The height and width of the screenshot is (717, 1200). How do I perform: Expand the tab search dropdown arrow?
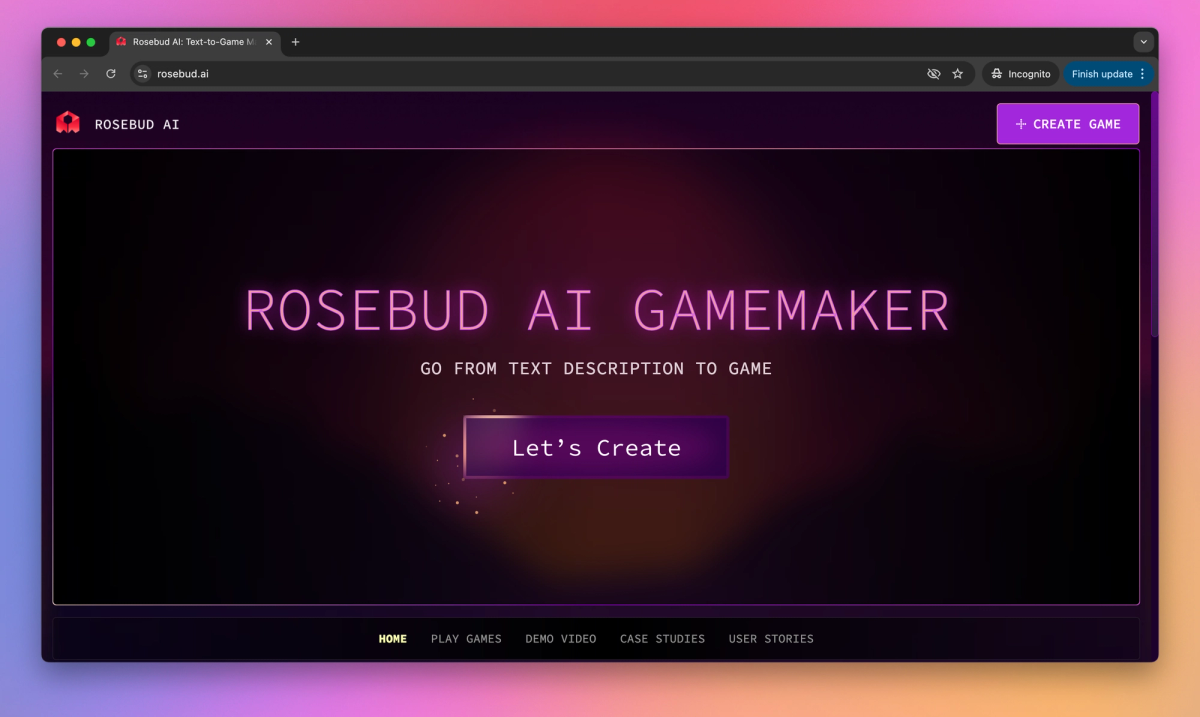1143,42
